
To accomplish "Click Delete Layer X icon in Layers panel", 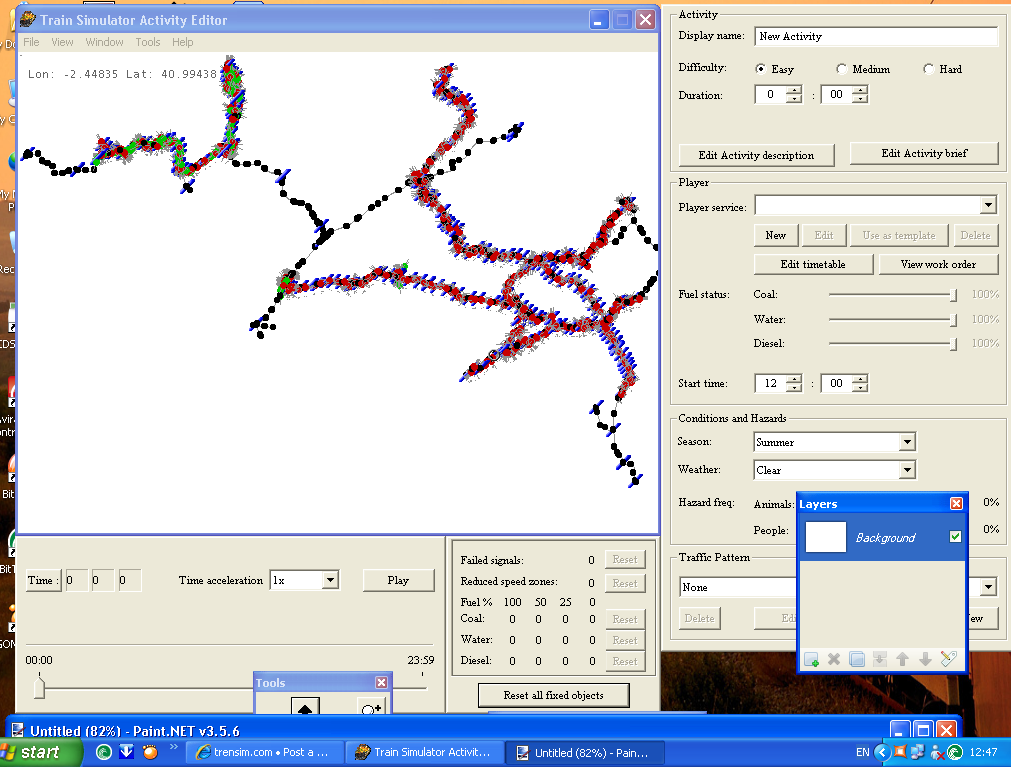I will pos(834,659).
